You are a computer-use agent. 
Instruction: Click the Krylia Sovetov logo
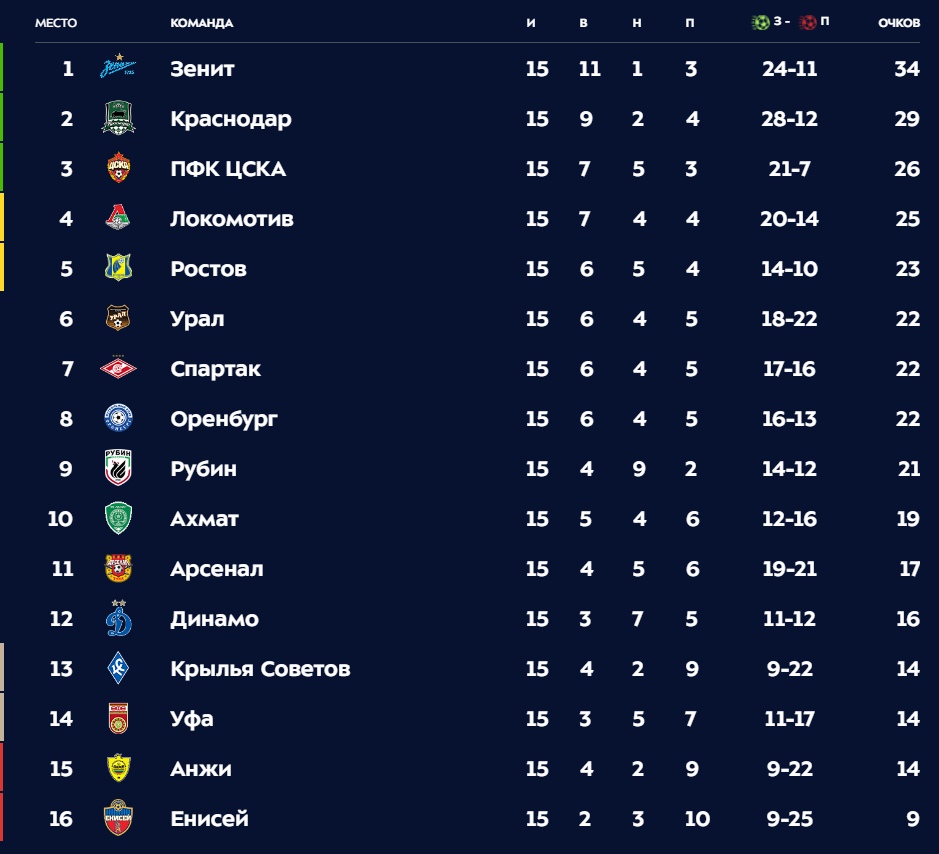click(x=118, y=669)
